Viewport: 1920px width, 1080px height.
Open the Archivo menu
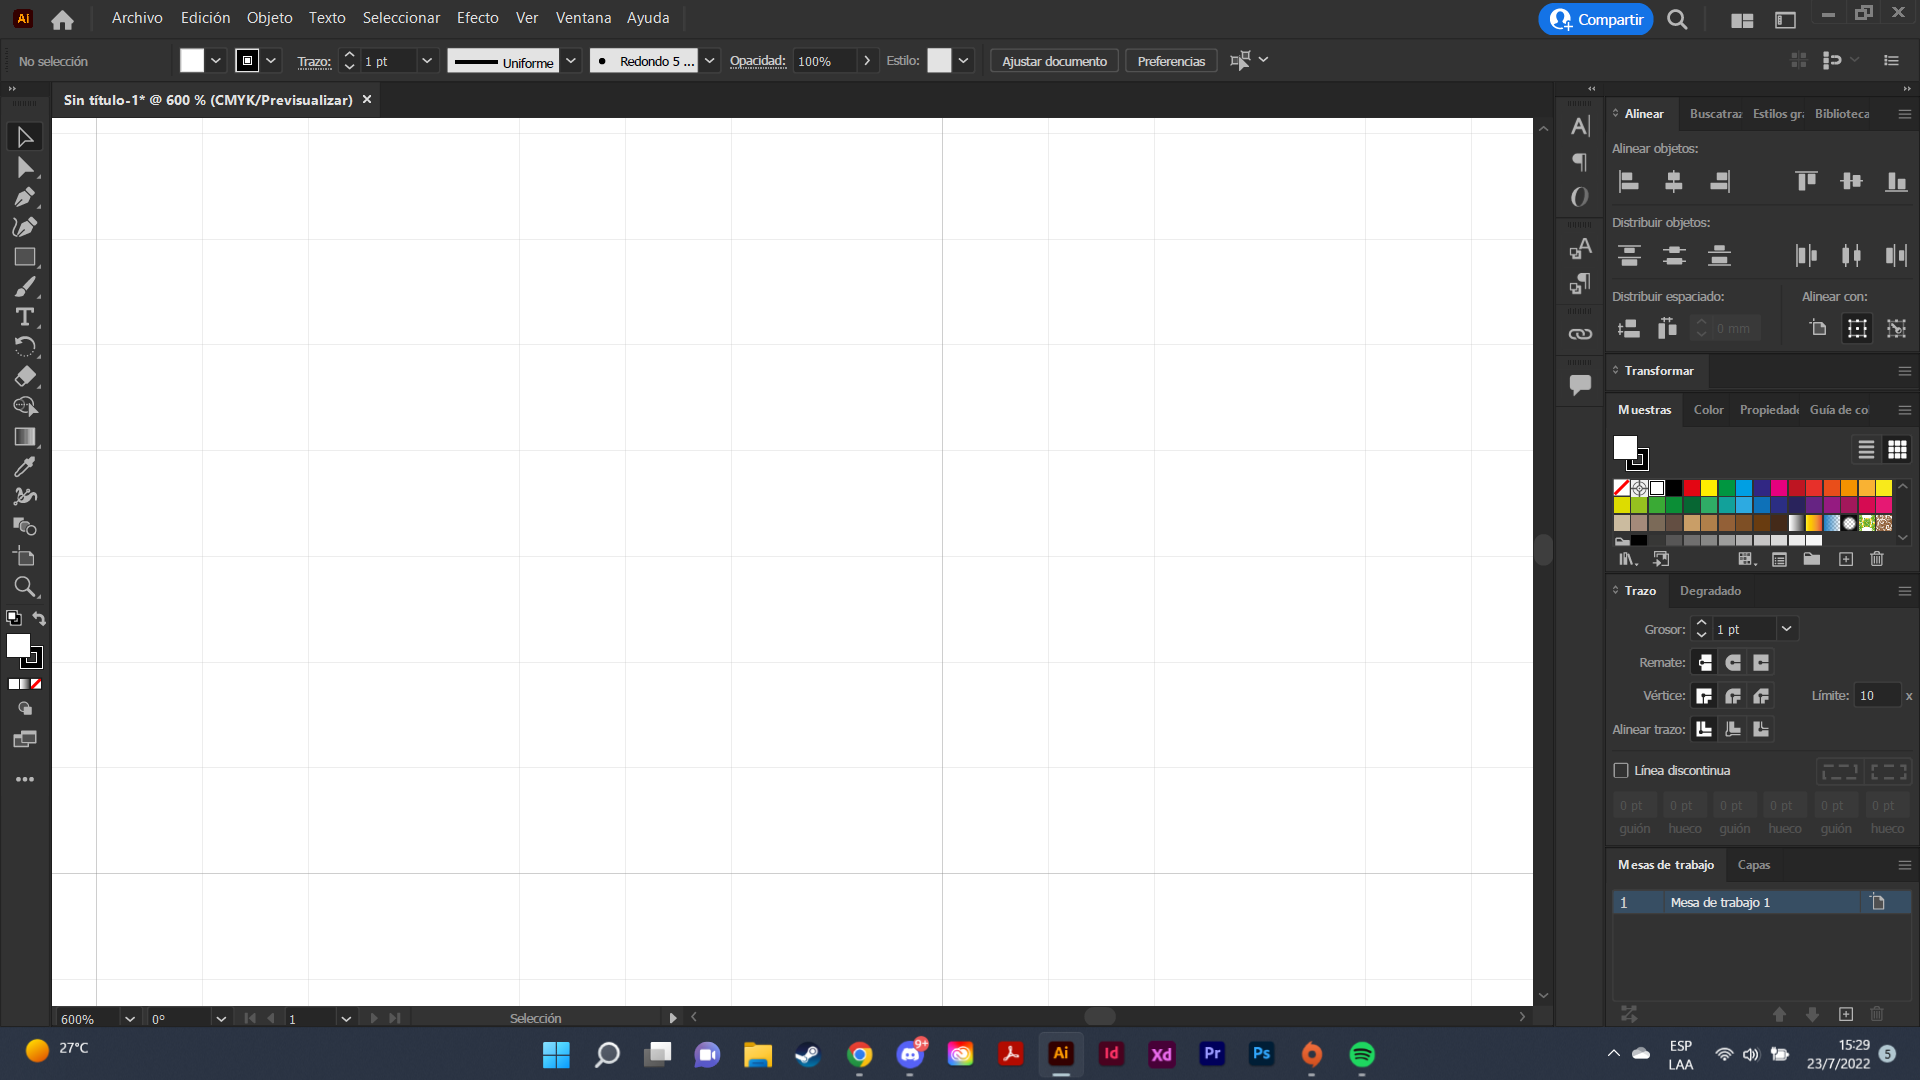[x=136, y=17]
